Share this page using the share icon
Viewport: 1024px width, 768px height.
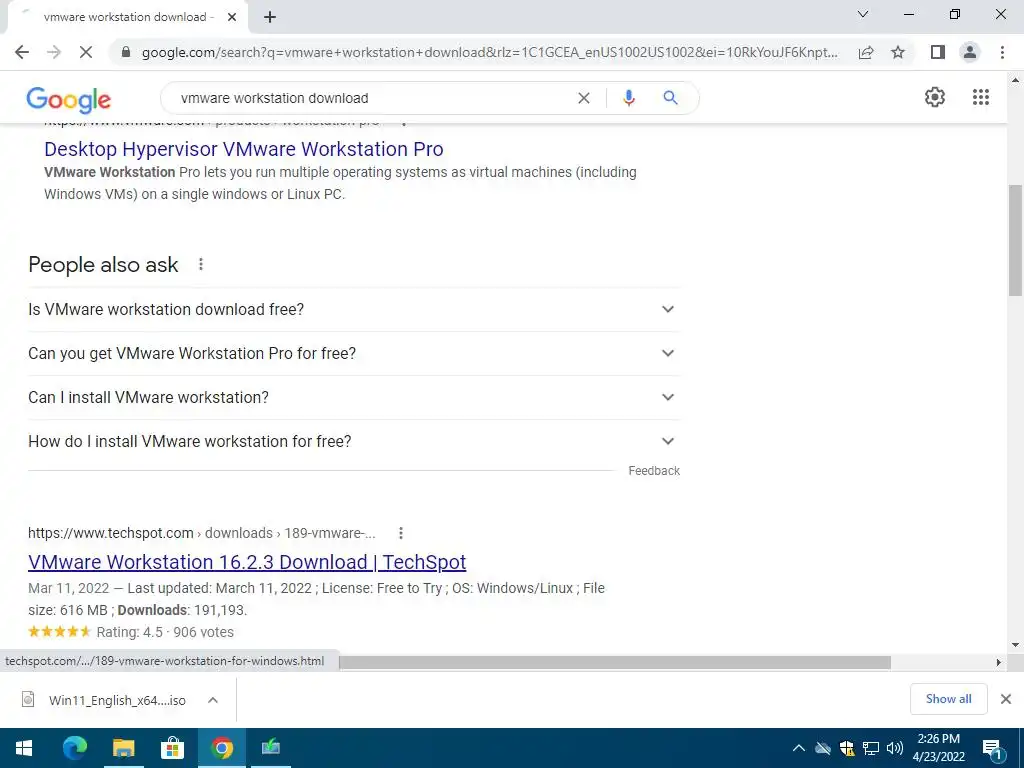pyautogui.click(x=866, y=52)
